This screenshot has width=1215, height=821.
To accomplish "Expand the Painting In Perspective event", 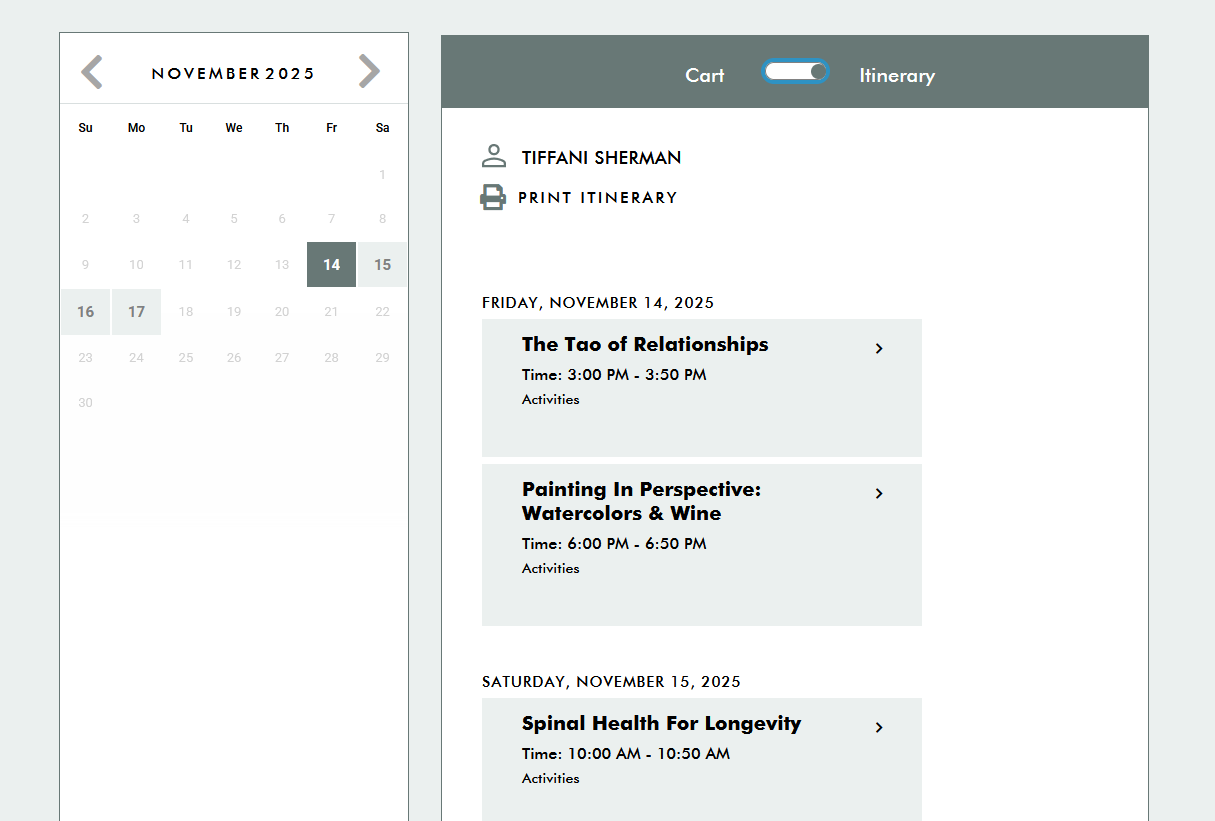I will pos(641,501).
